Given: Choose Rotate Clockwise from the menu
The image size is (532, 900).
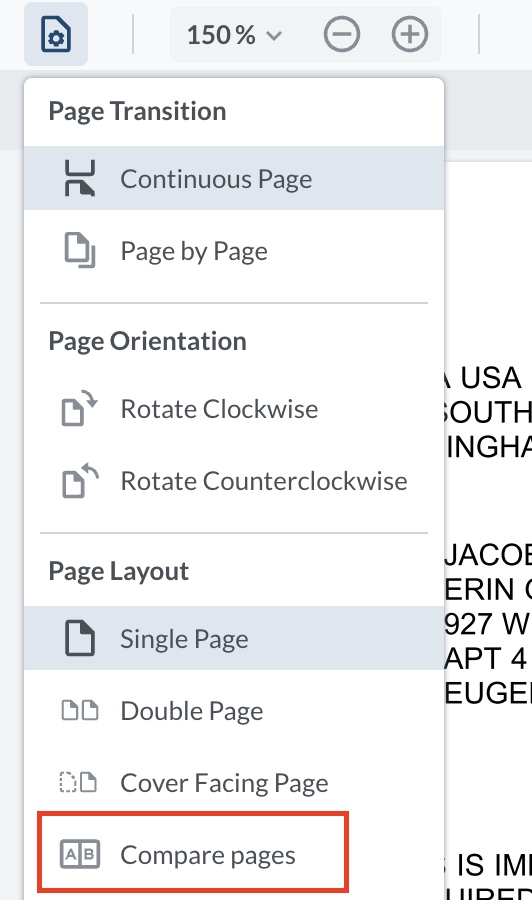Looking at the screenshot, I should tap(234, 409).
